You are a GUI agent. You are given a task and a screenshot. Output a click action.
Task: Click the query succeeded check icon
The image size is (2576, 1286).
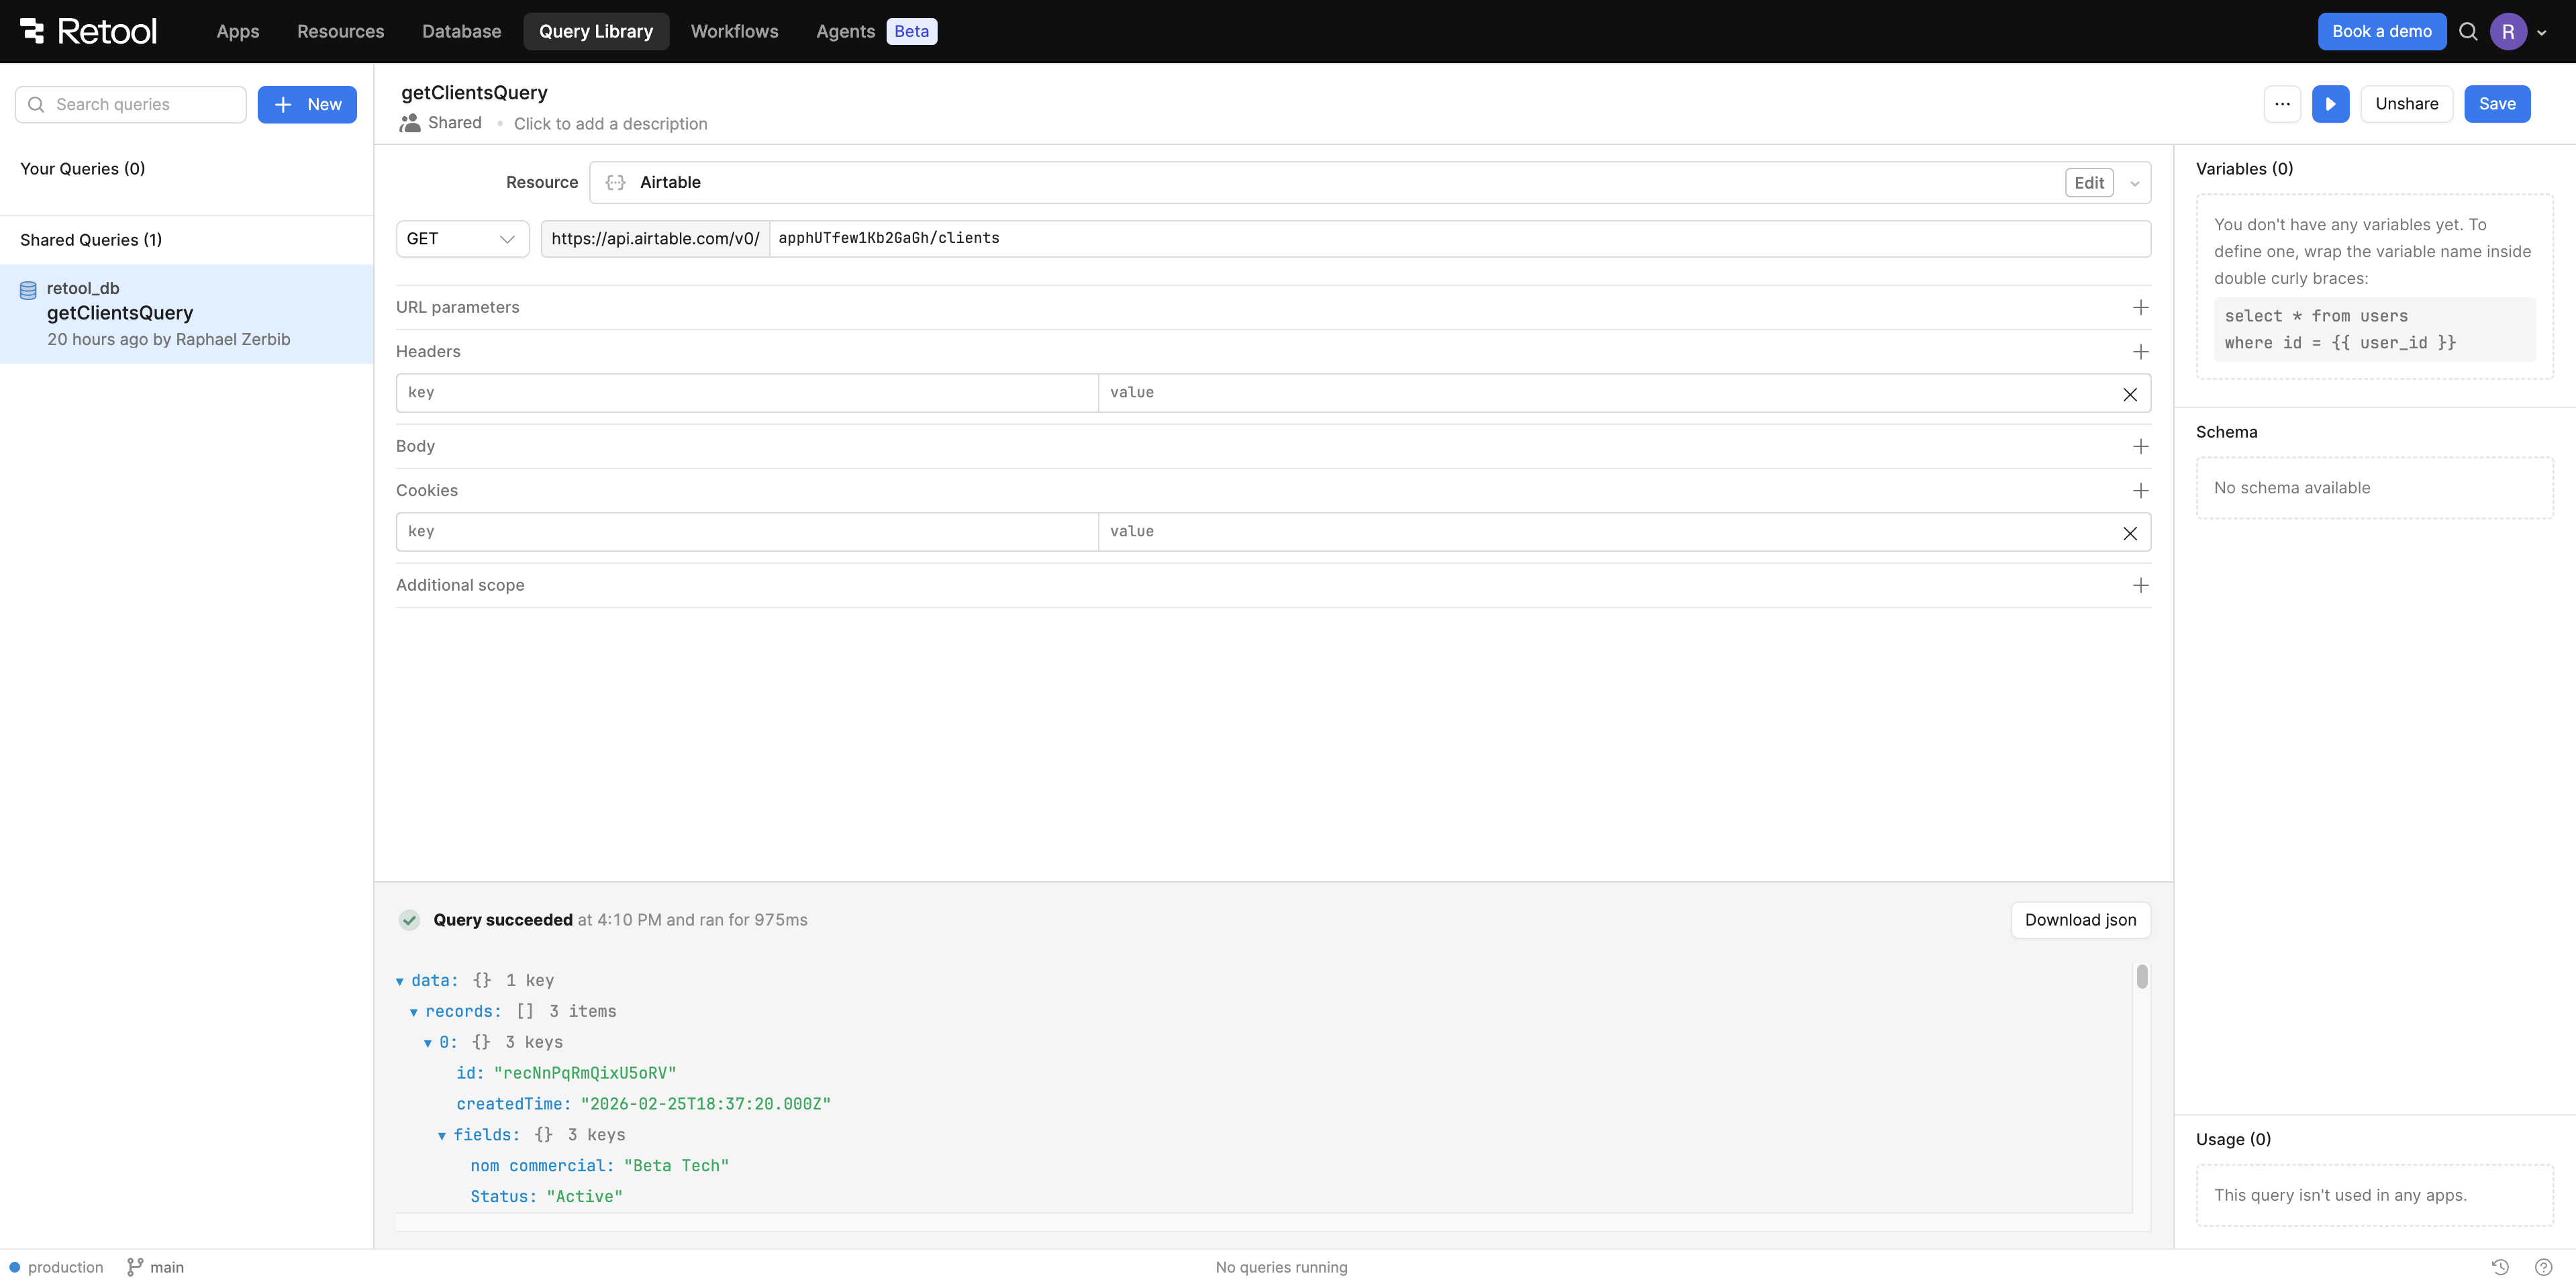(409, 920)
